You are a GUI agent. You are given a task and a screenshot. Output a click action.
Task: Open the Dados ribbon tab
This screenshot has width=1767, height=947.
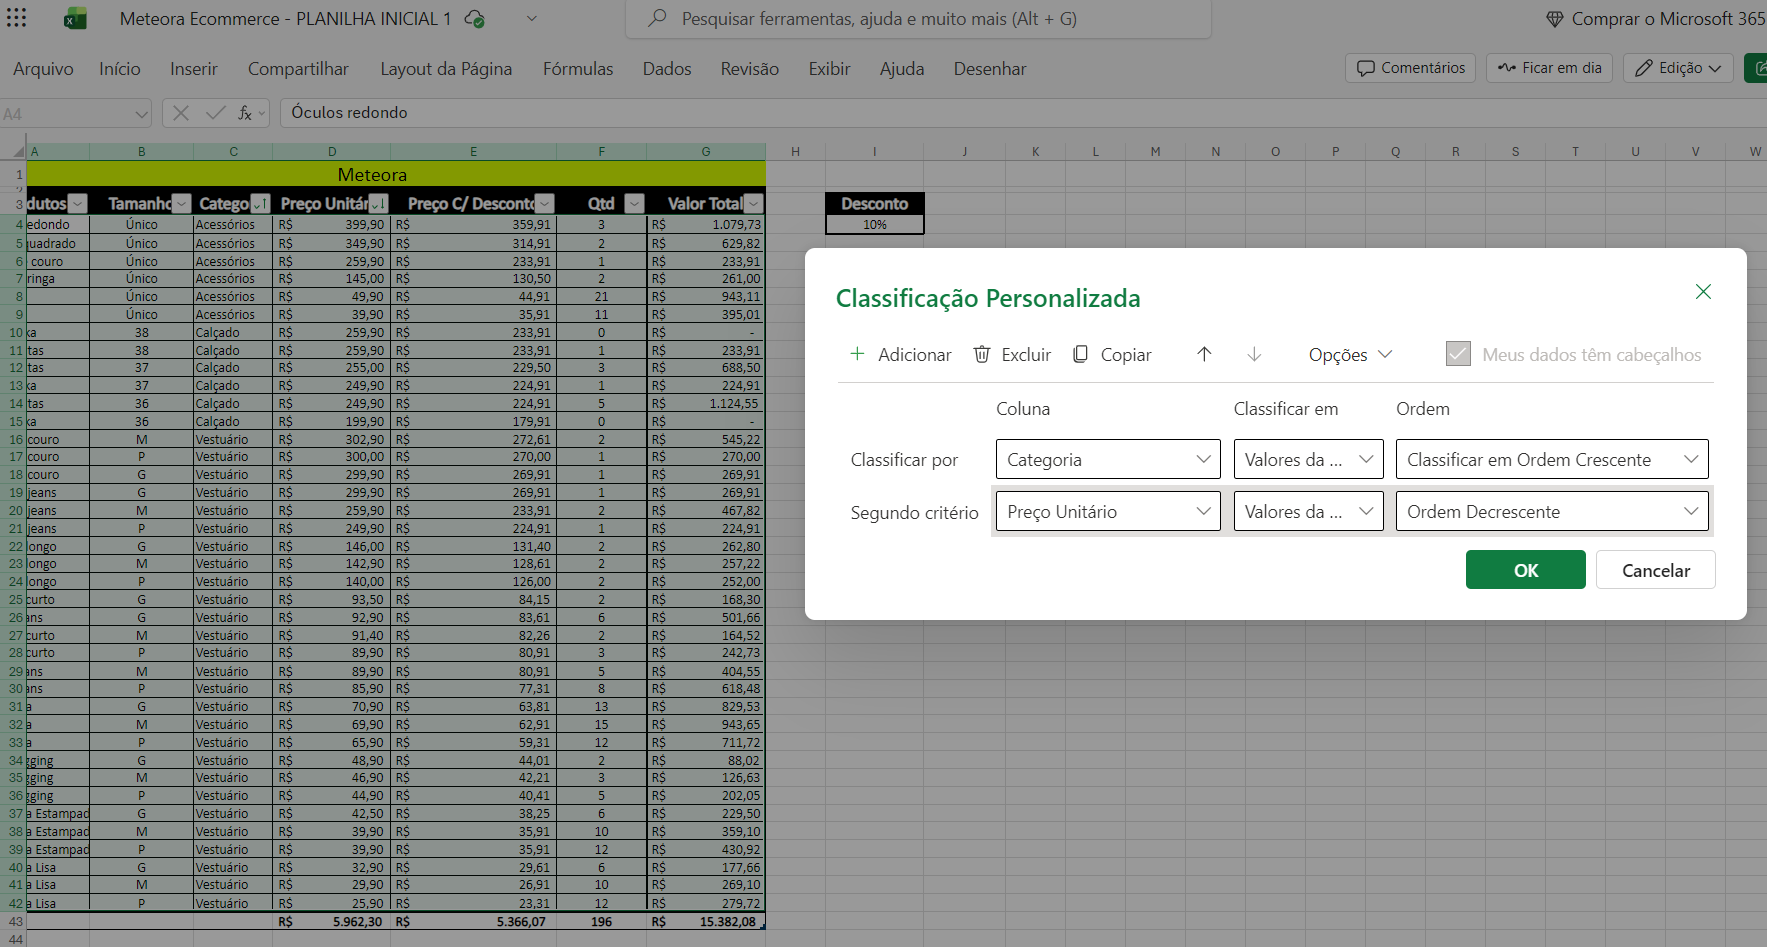(666, 69)
